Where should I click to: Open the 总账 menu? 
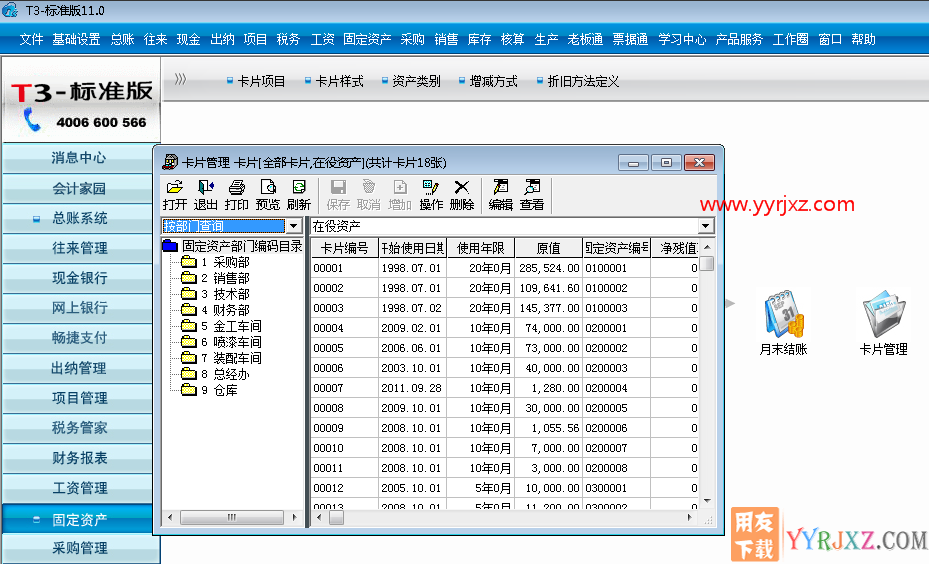click(x=123, y=40)
